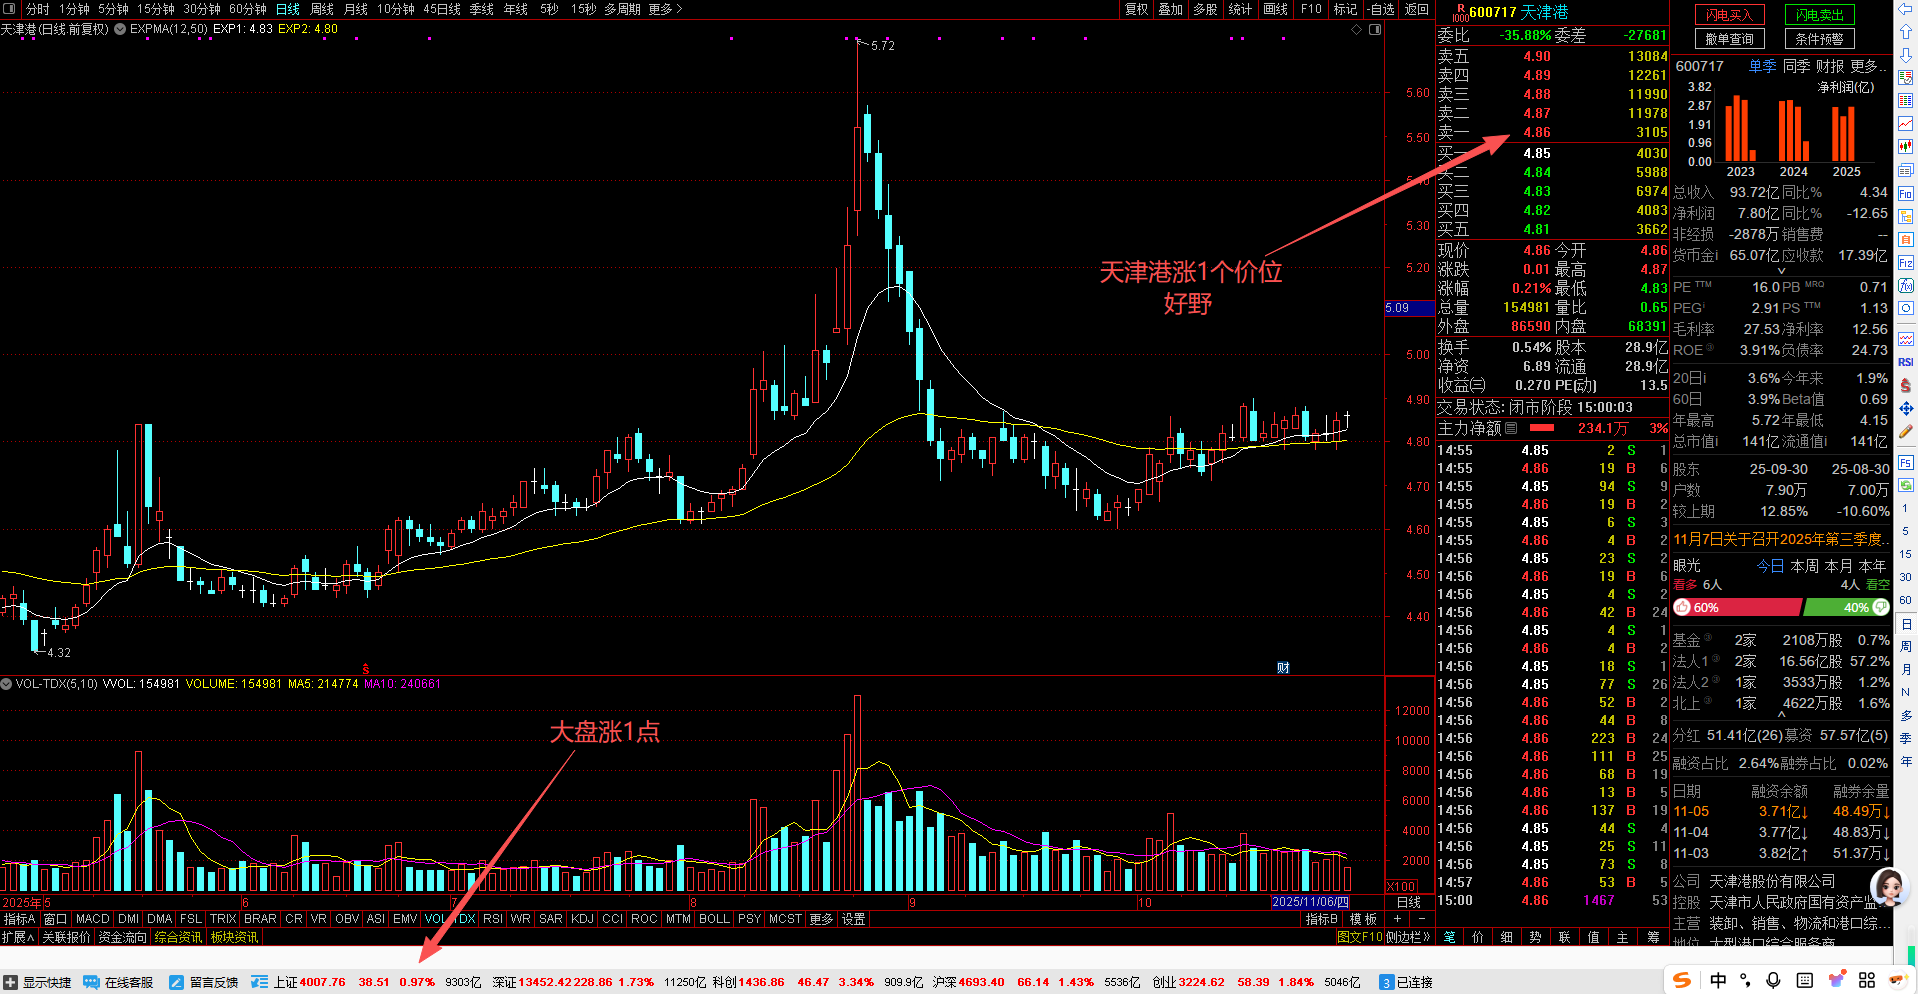Viewport: 1918px width, 994px height.
Task: Click 撤单查询 order cancel query button
Action: tap(1730, 39)
